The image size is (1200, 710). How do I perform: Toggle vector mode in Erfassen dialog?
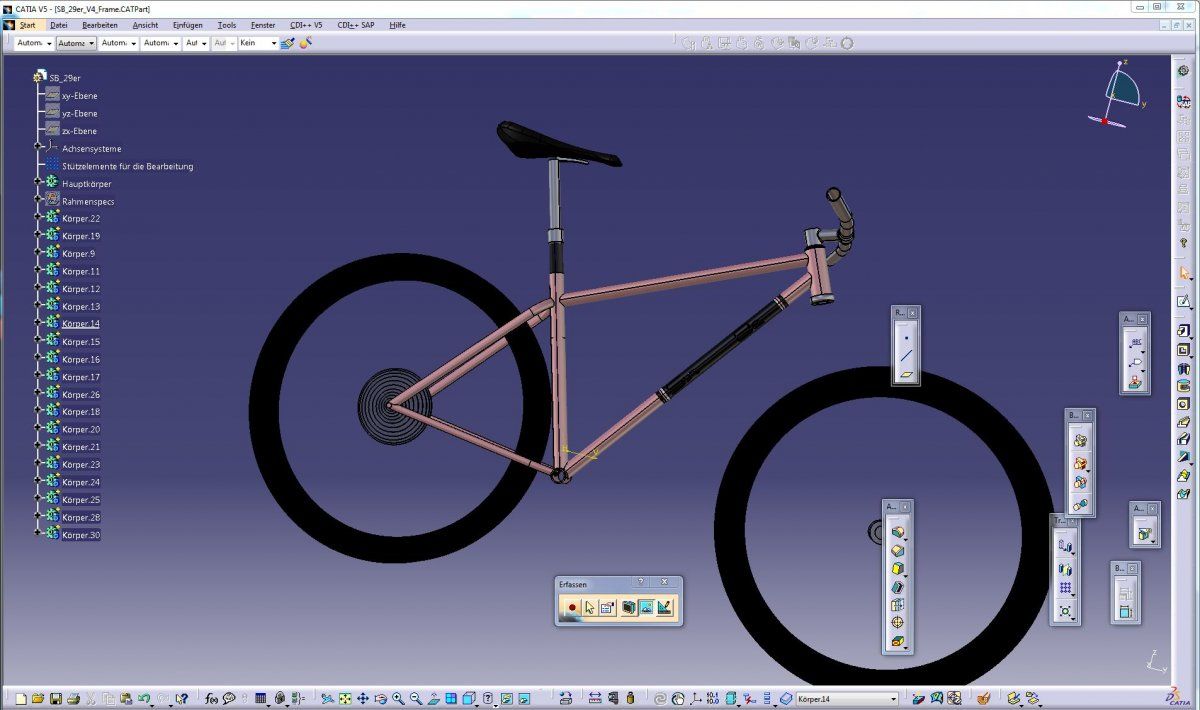[x=665, y=607]
